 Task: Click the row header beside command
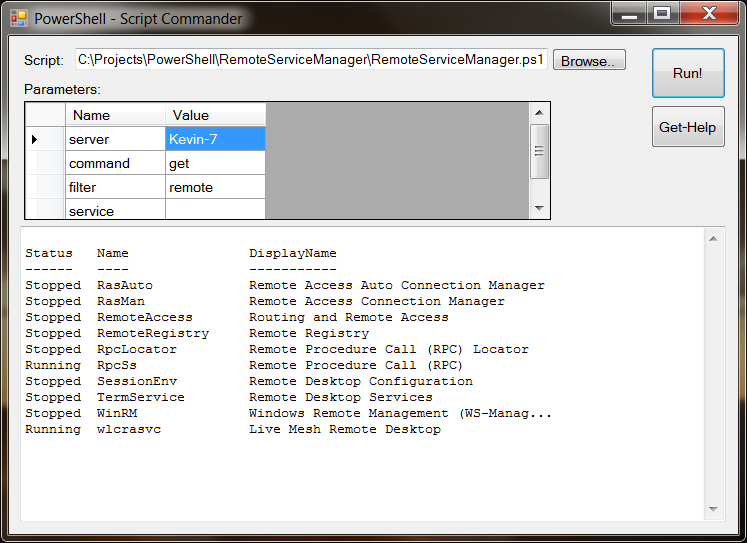pyautogui.click(x=45, y=163)
